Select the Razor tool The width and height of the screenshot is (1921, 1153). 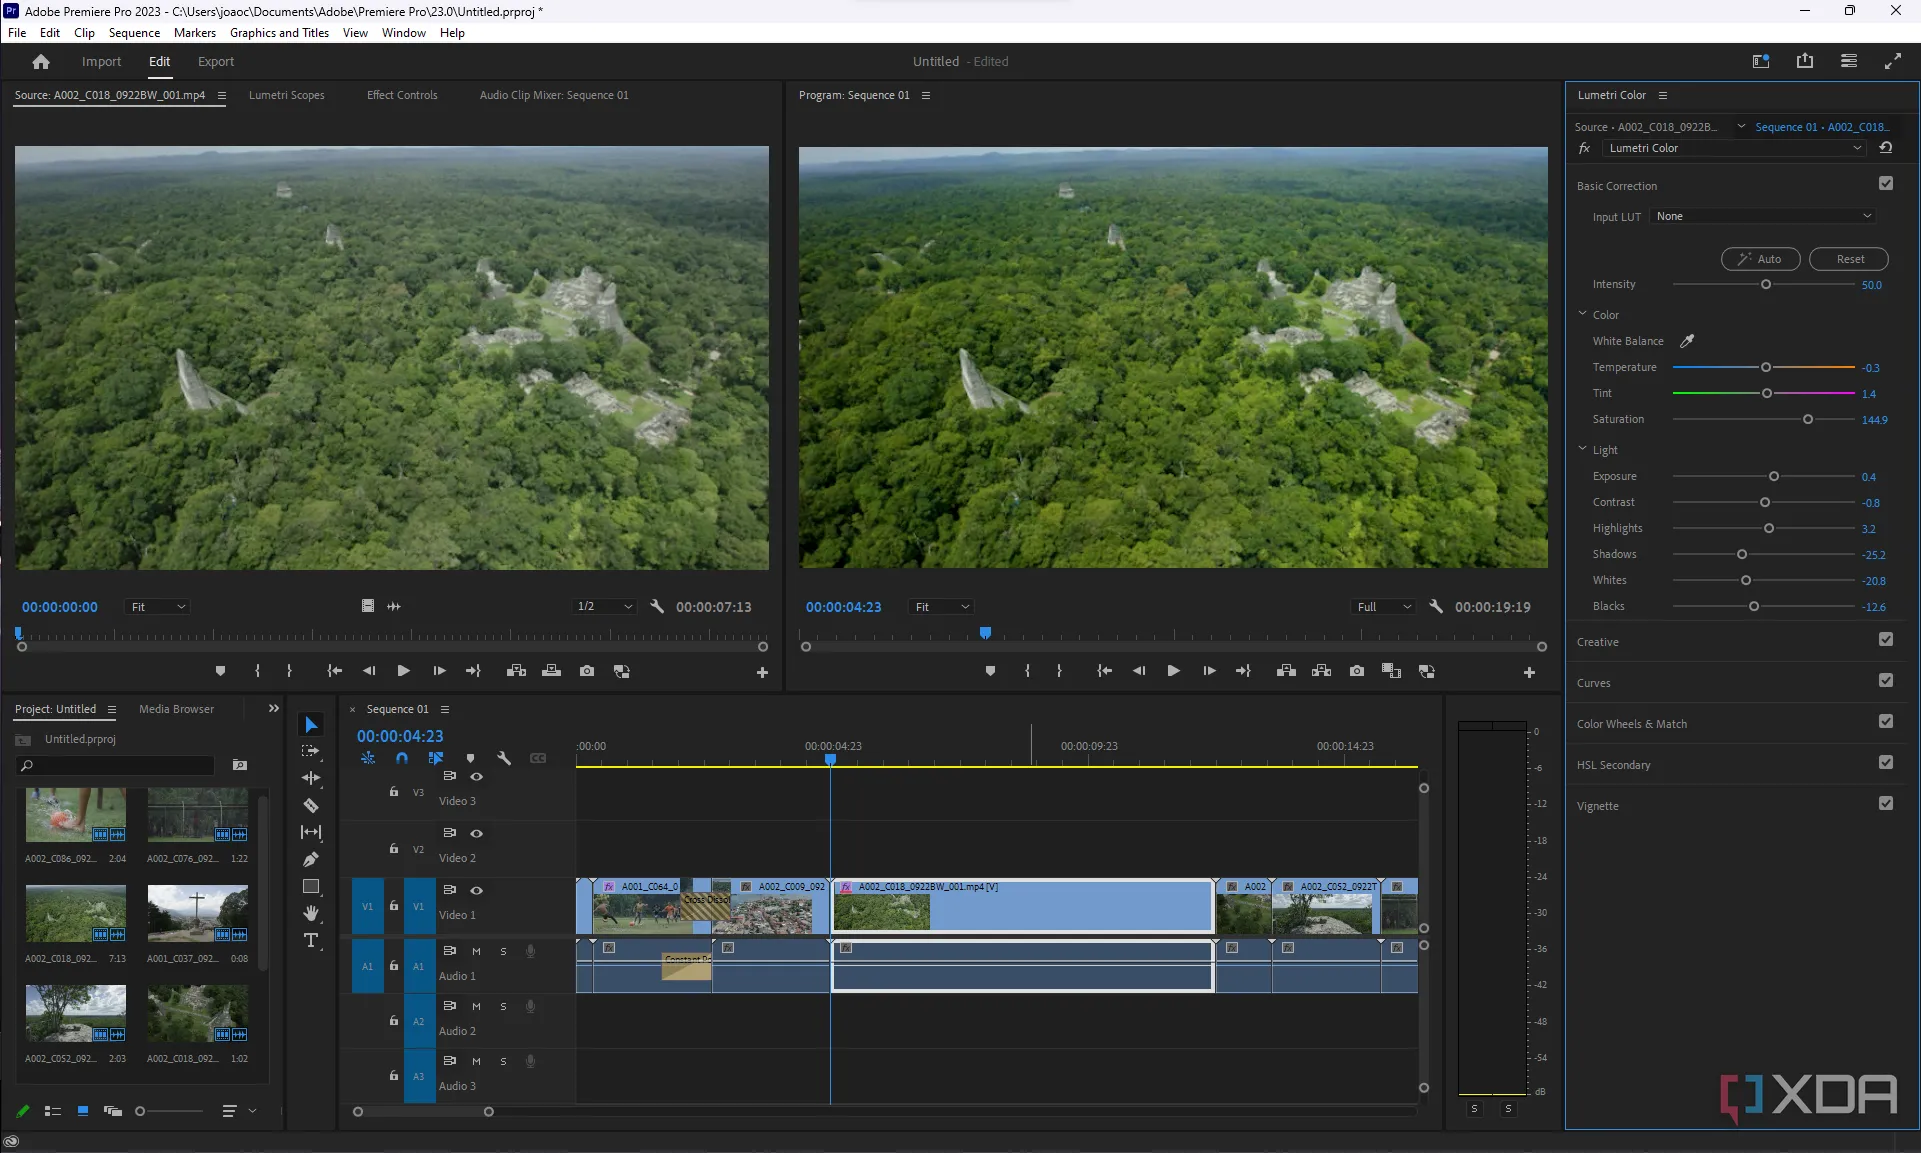coord(311,805)
